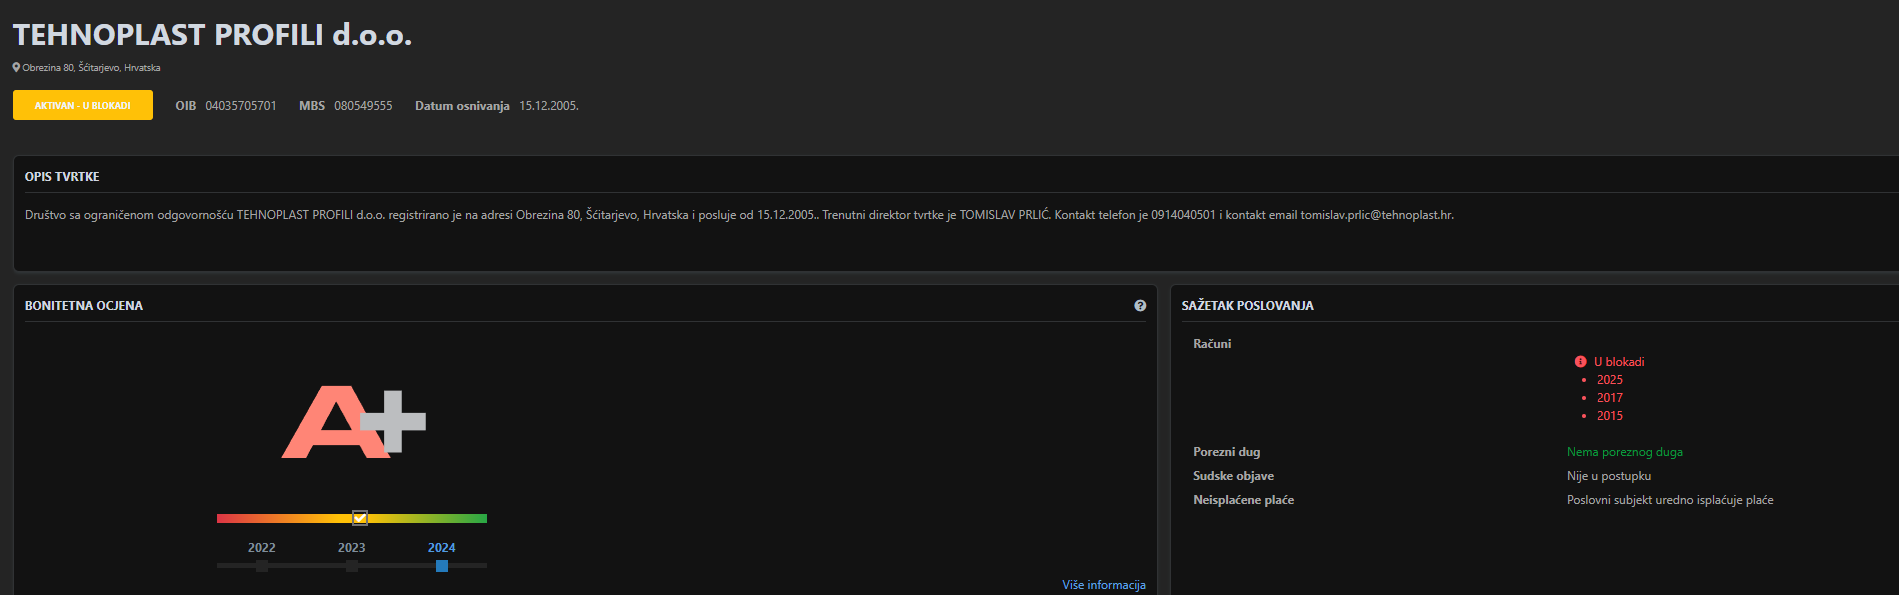Click the 2023 marker square on the timeline track
Image resolution: width=1899 pixels, height=595 pixels.
pyautogui.click(x=352, y=566)
